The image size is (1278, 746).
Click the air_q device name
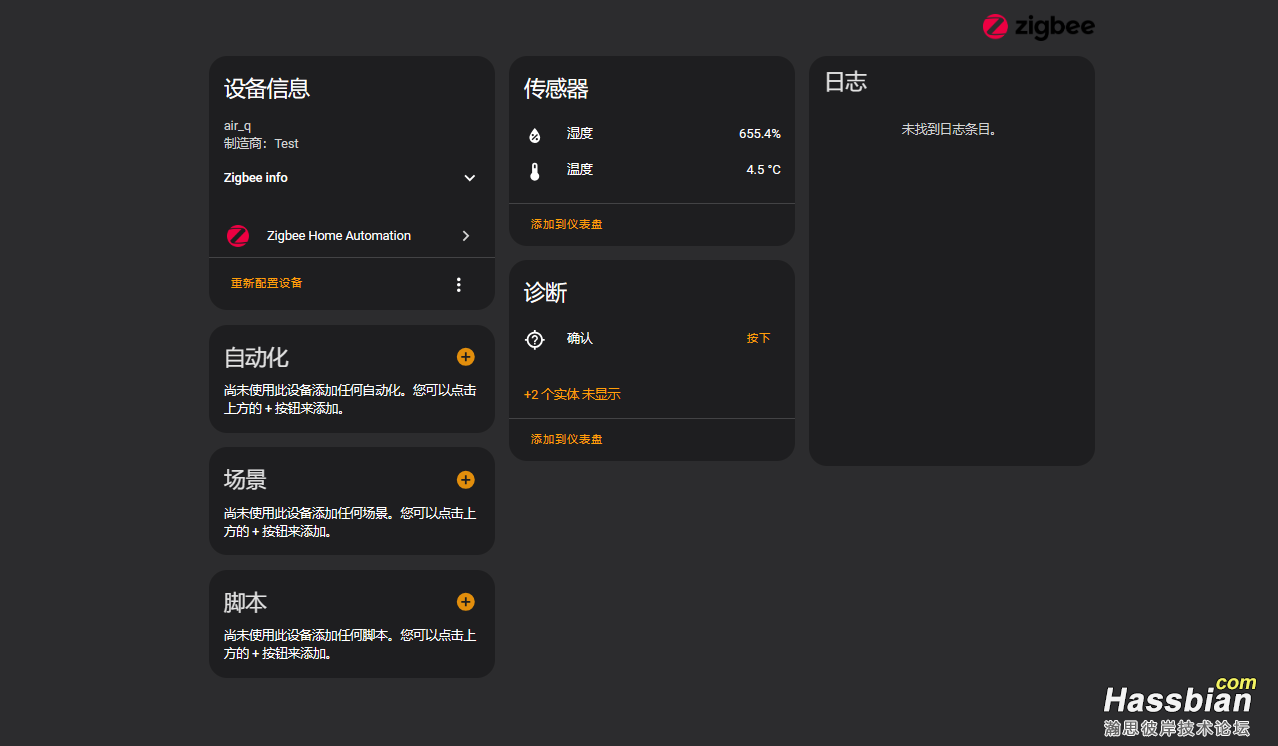[x=238, y=126]
